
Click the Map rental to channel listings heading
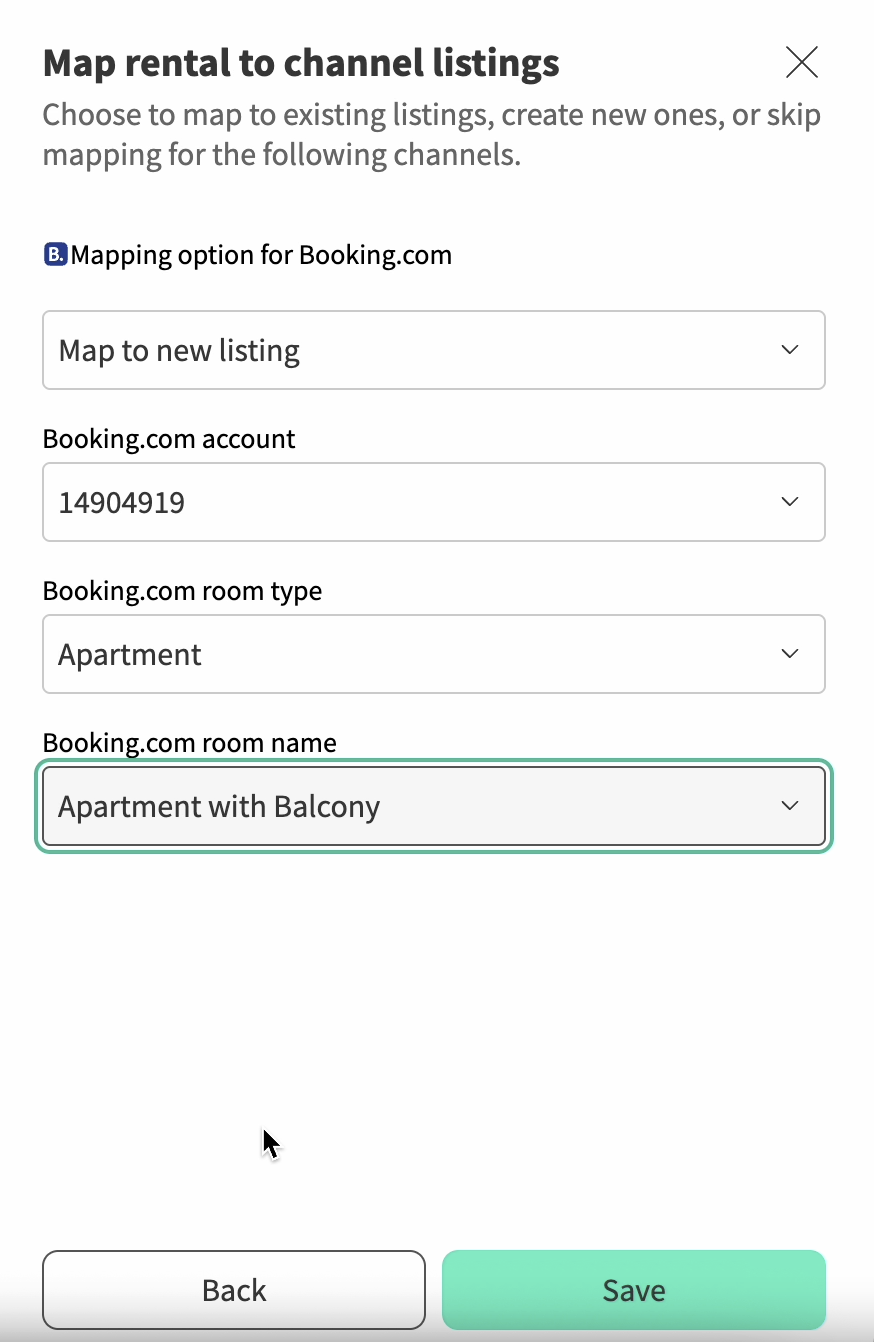point(301,63)
